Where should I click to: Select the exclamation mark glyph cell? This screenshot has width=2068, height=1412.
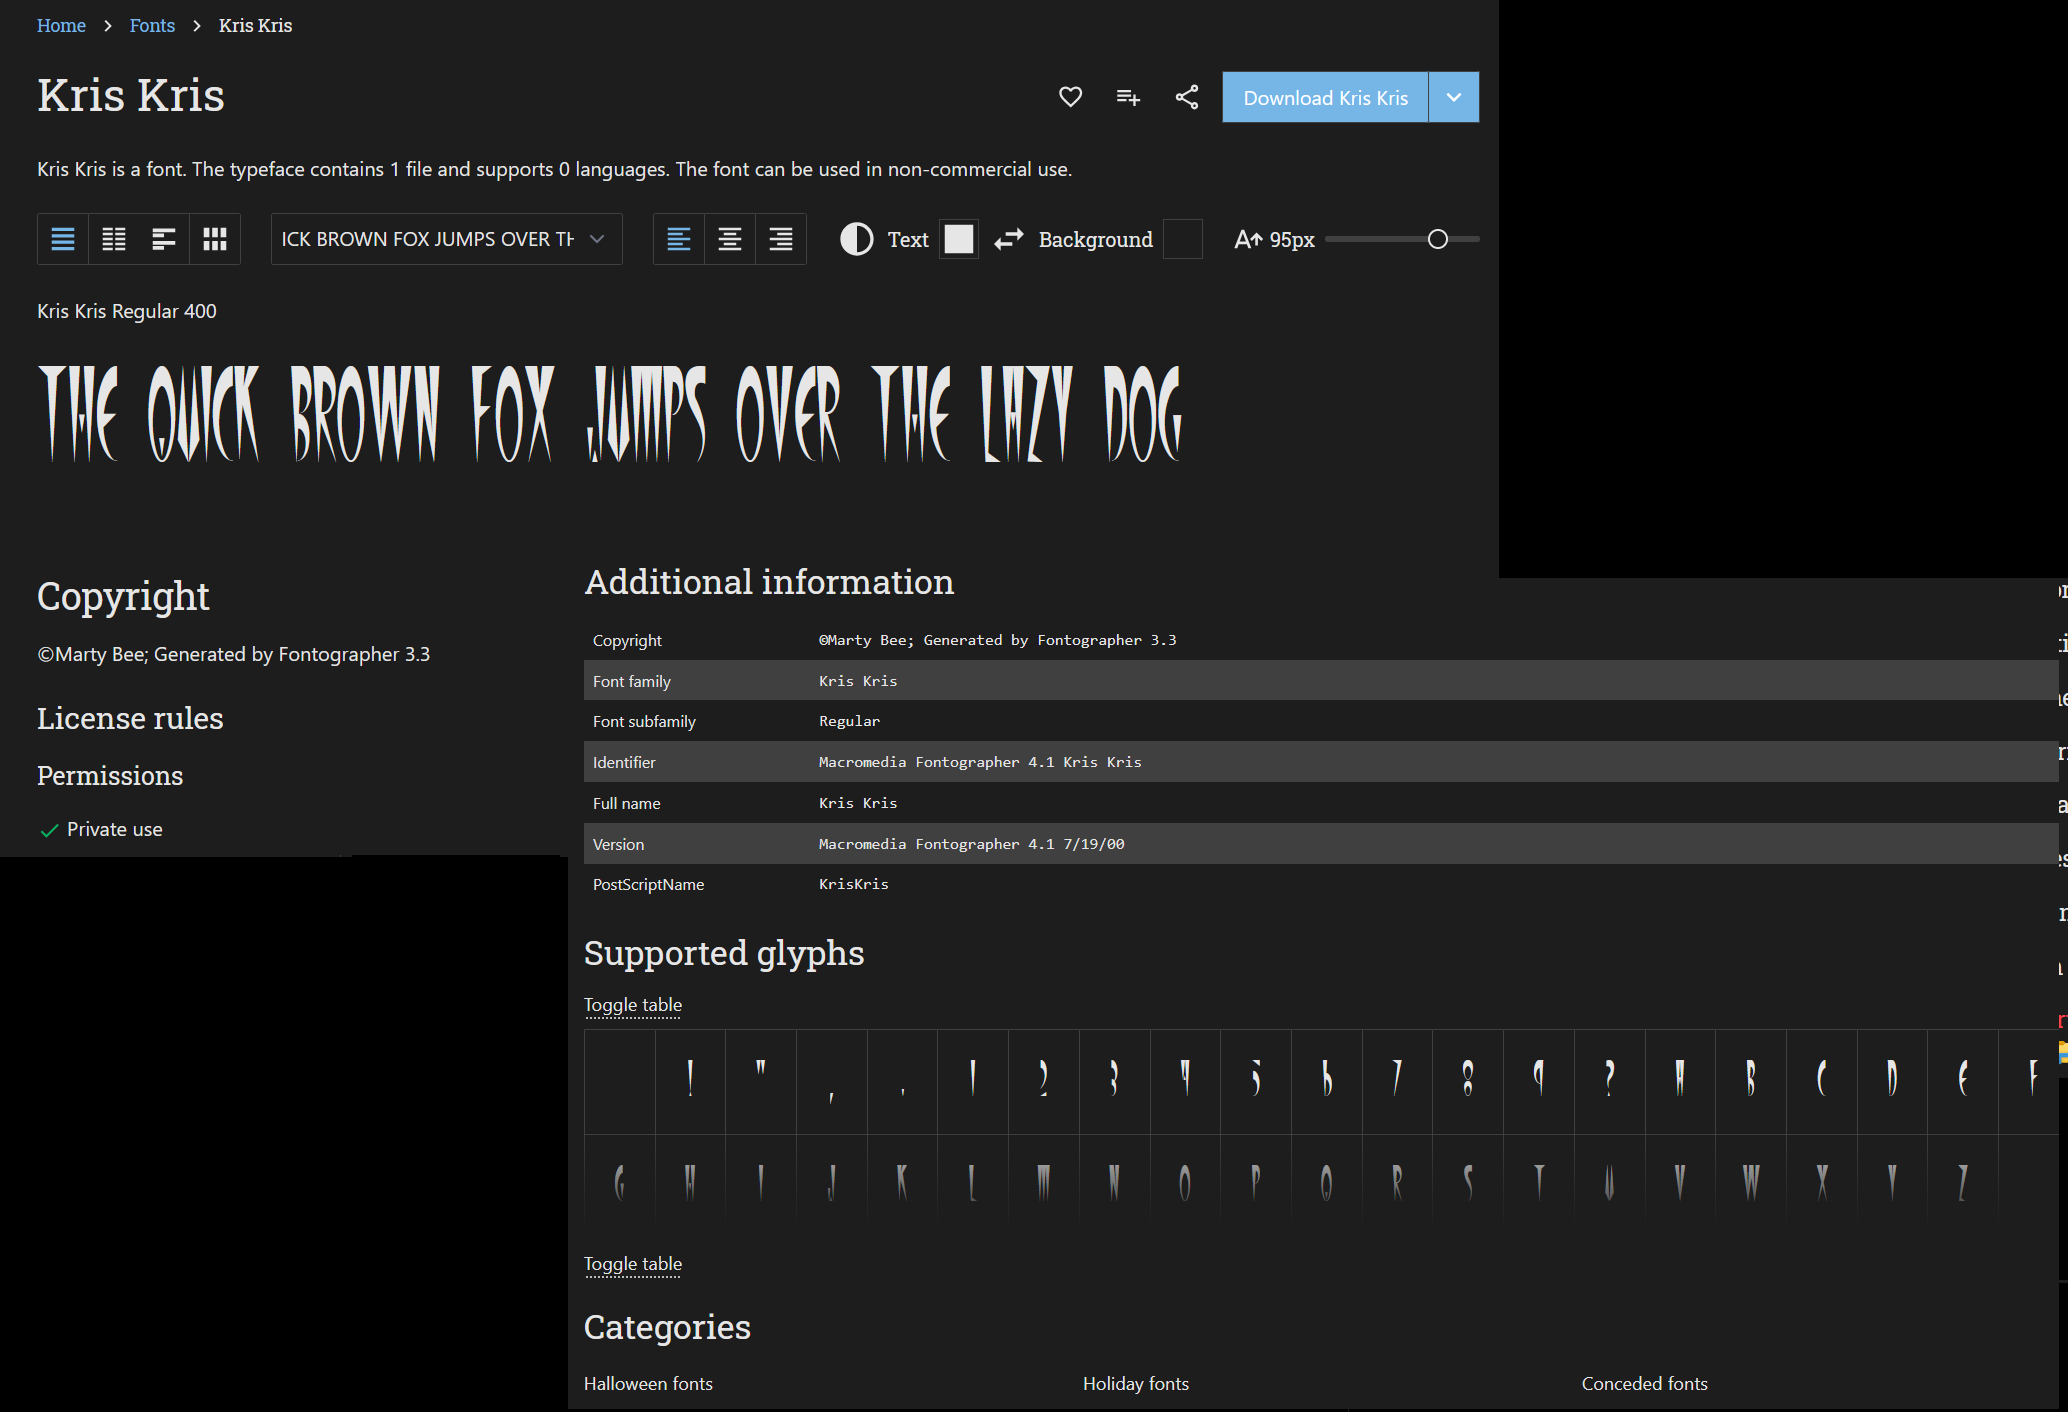point(690,1082)
